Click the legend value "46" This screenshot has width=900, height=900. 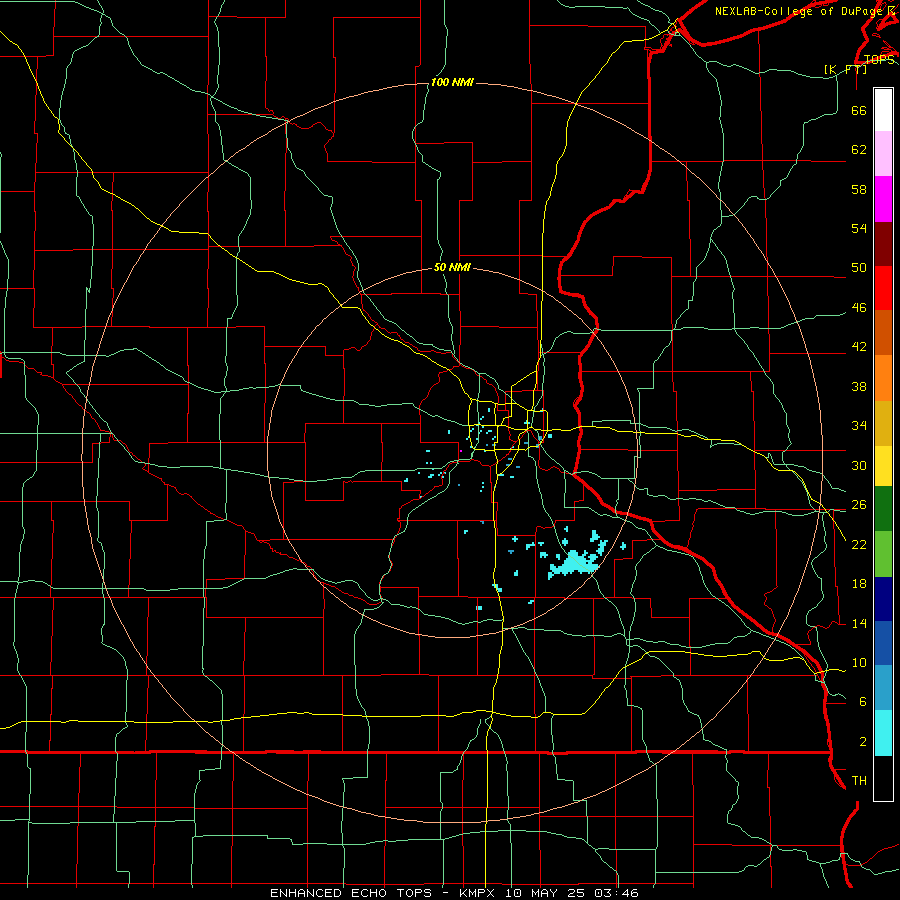[859, 307]
